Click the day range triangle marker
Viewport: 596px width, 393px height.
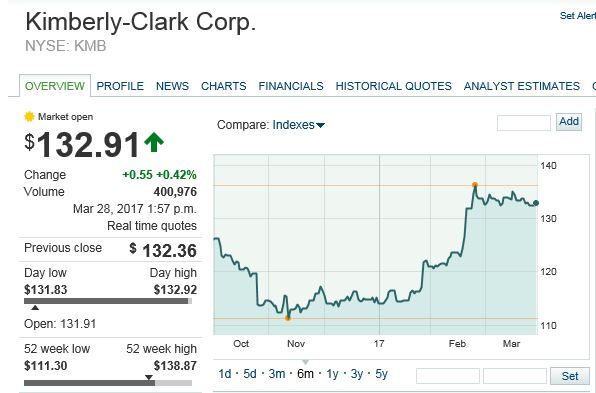click(35, 307)
